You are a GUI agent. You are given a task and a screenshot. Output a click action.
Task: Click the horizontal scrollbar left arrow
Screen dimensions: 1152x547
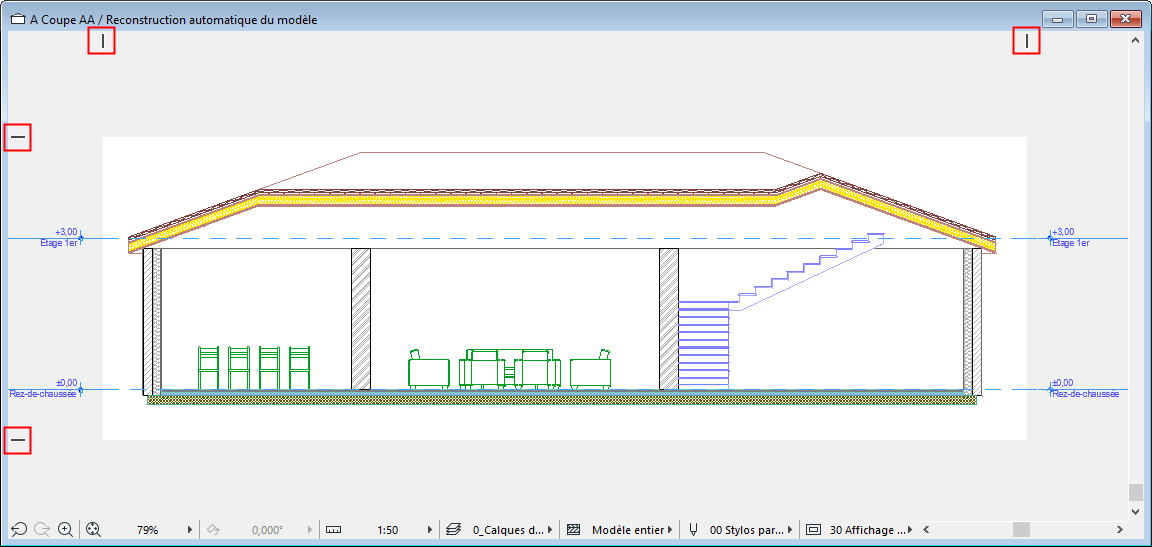click(925, 529)
